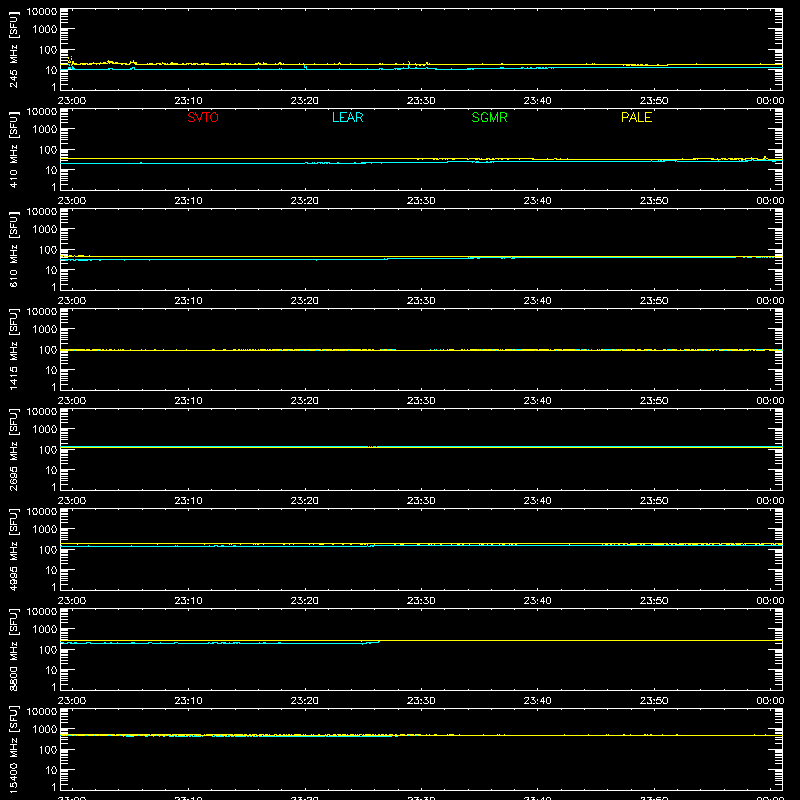Select the 245 MHz [SFU] axis title
The height and width of the screenshot is (800, 800).
[14, 49]
